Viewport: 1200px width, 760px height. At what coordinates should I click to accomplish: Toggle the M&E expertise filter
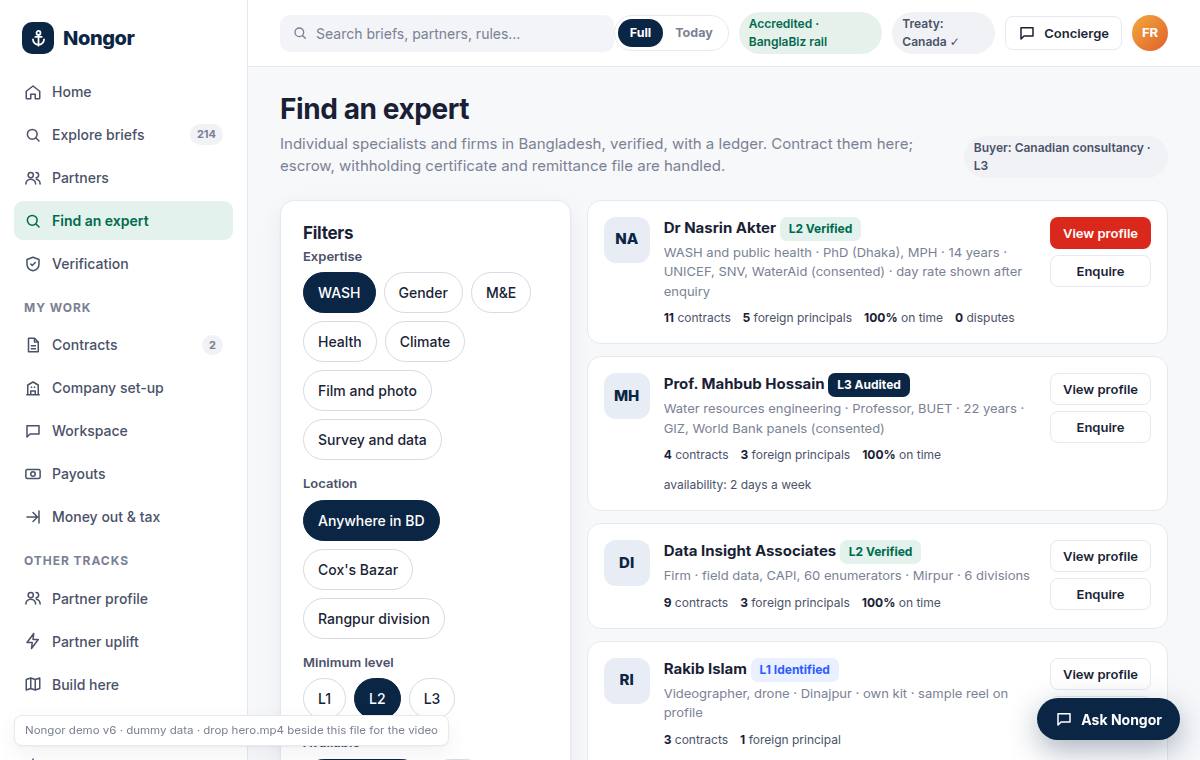(501, 293)
